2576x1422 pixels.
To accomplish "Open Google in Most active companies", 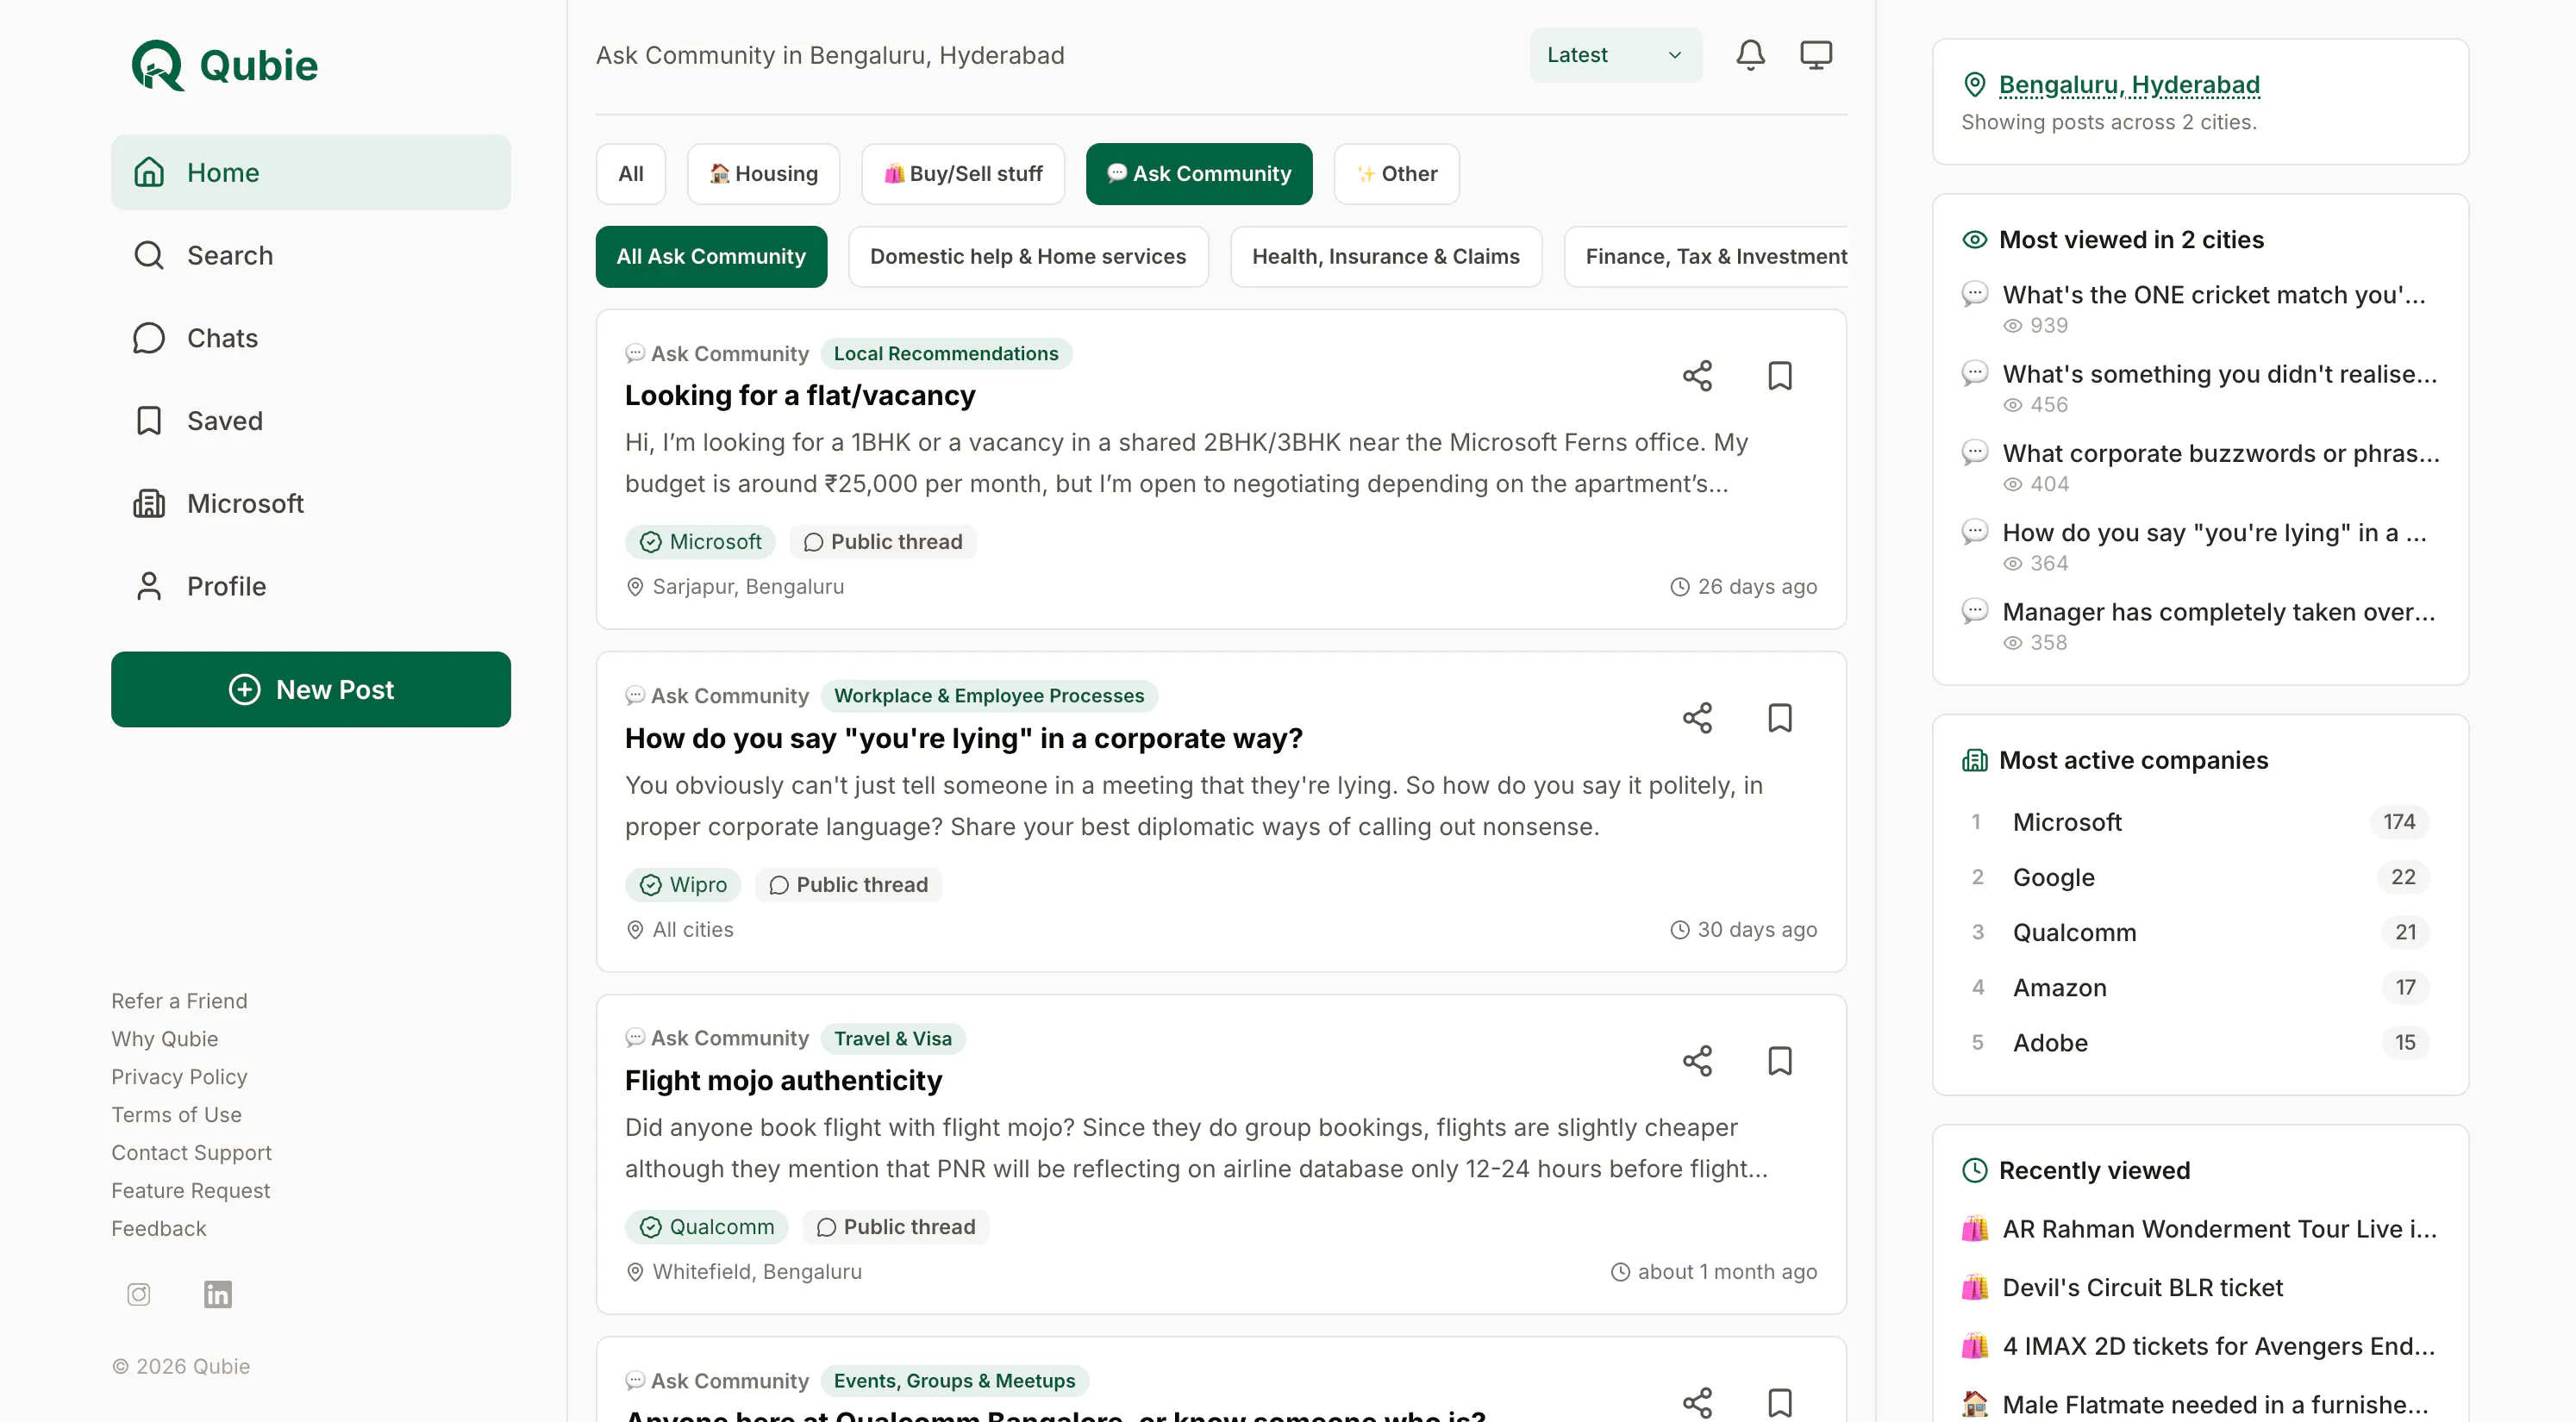I will pyautogui.click(x=2200, y=877).
